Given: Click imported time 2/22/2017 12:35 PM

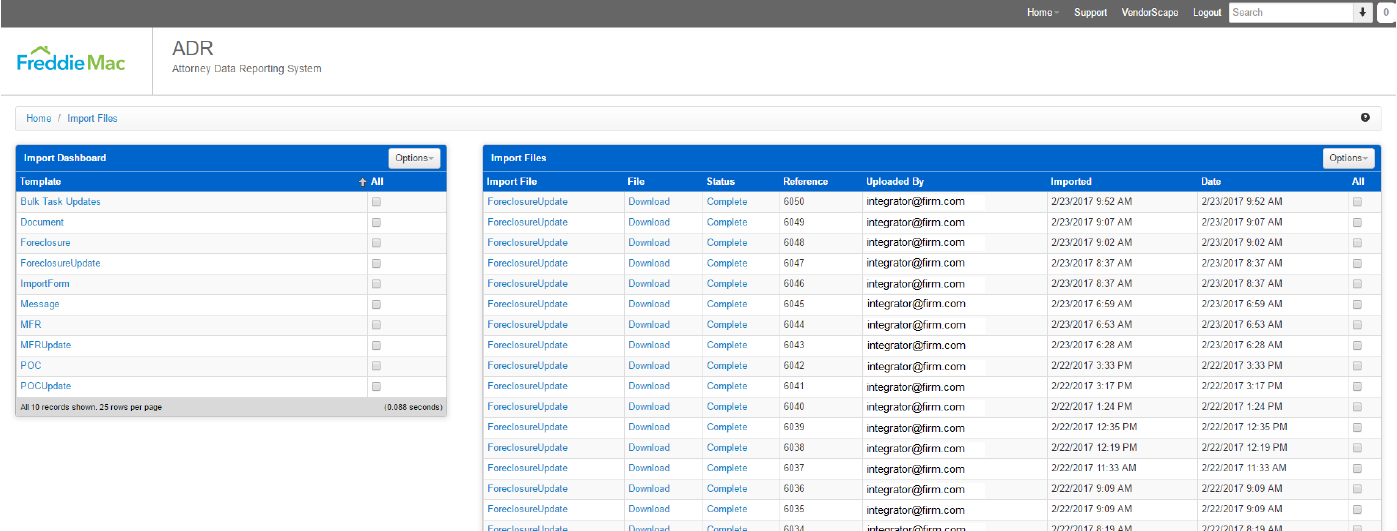Looking at the screenshot, I should pos(1094,427).
